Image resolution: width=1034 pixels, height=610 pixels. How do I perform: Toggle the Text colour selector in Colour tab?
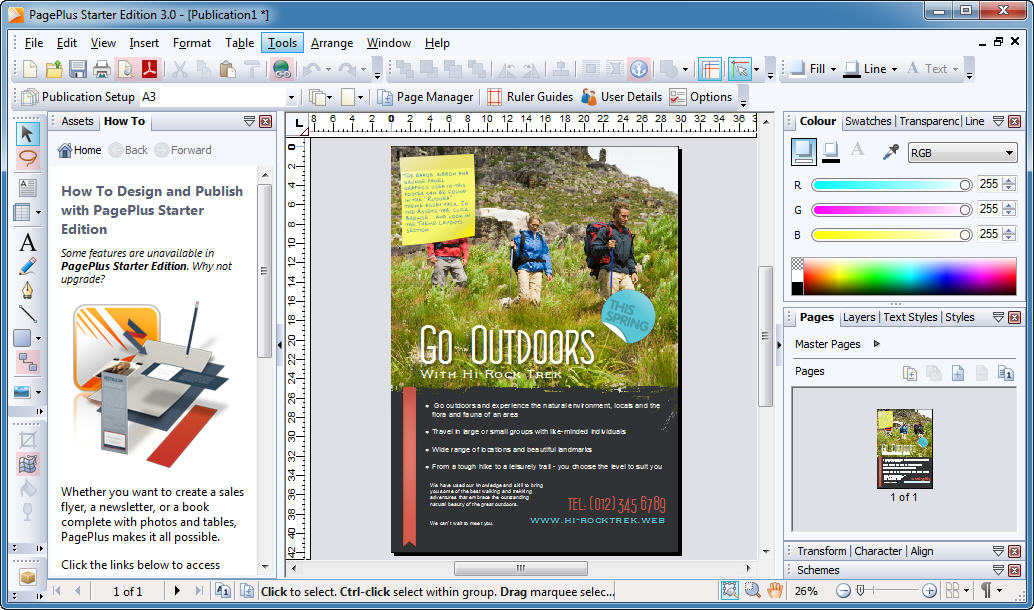[x=857, y=149]
